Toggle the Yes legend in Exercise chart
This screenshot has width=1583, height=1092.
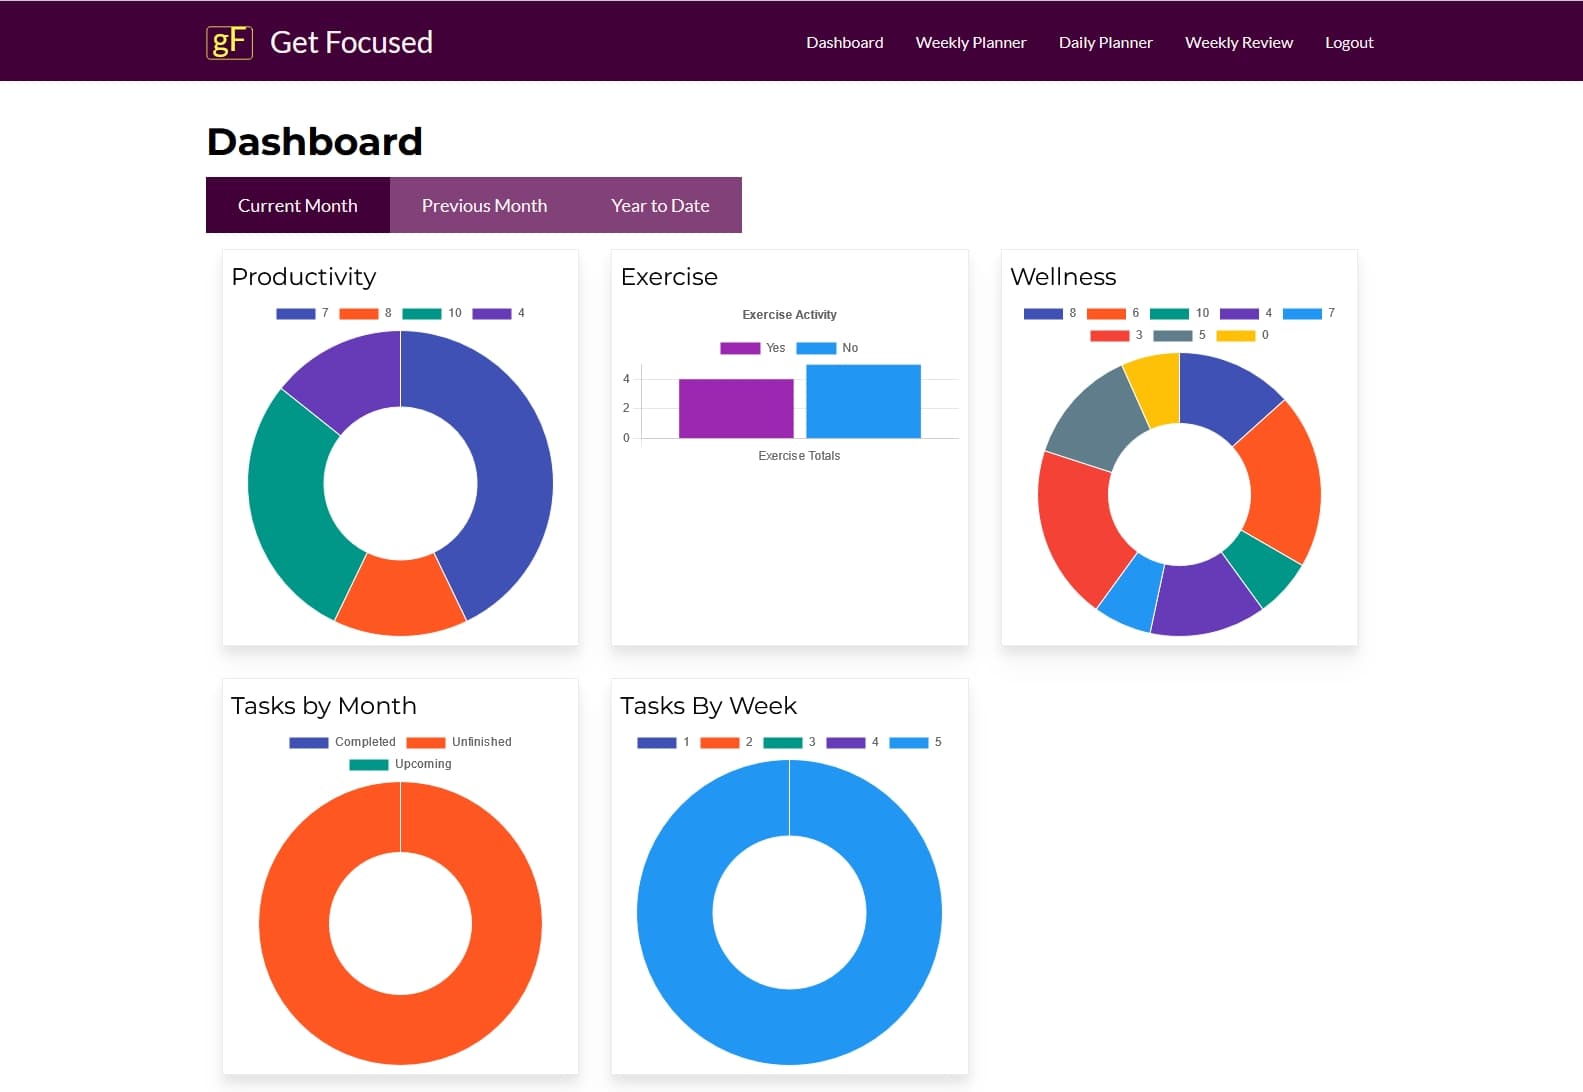point(753,348)
